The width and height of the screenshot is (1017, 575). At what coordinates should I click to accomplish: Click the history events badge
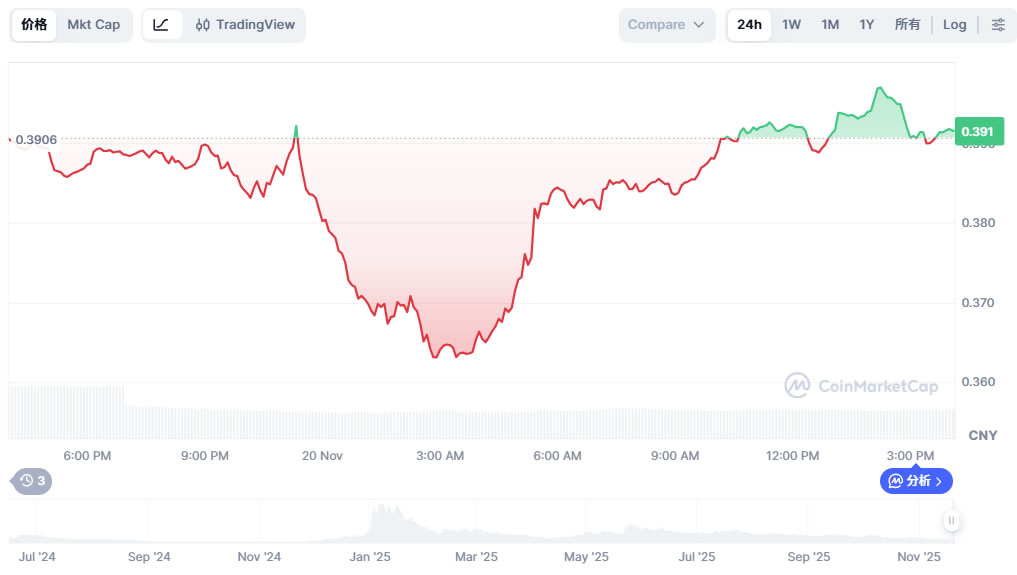click(x=32, y=481)
